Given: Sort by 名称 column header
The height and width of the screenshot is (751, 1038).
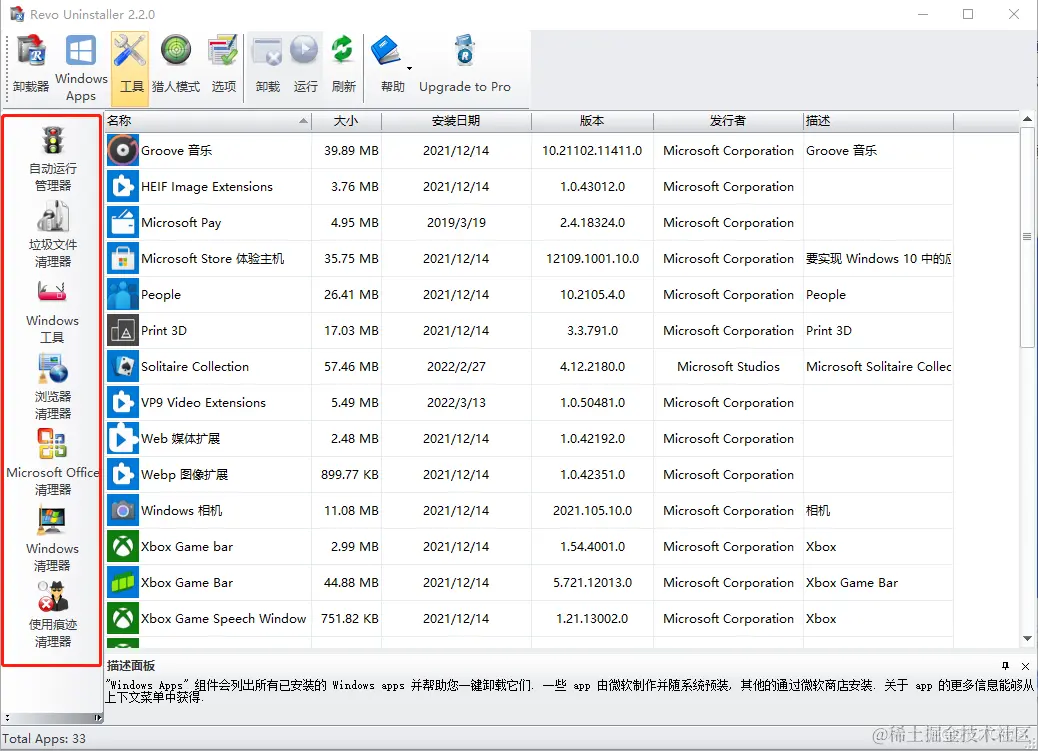Looking at the screenshot, I should click(208, 121).
